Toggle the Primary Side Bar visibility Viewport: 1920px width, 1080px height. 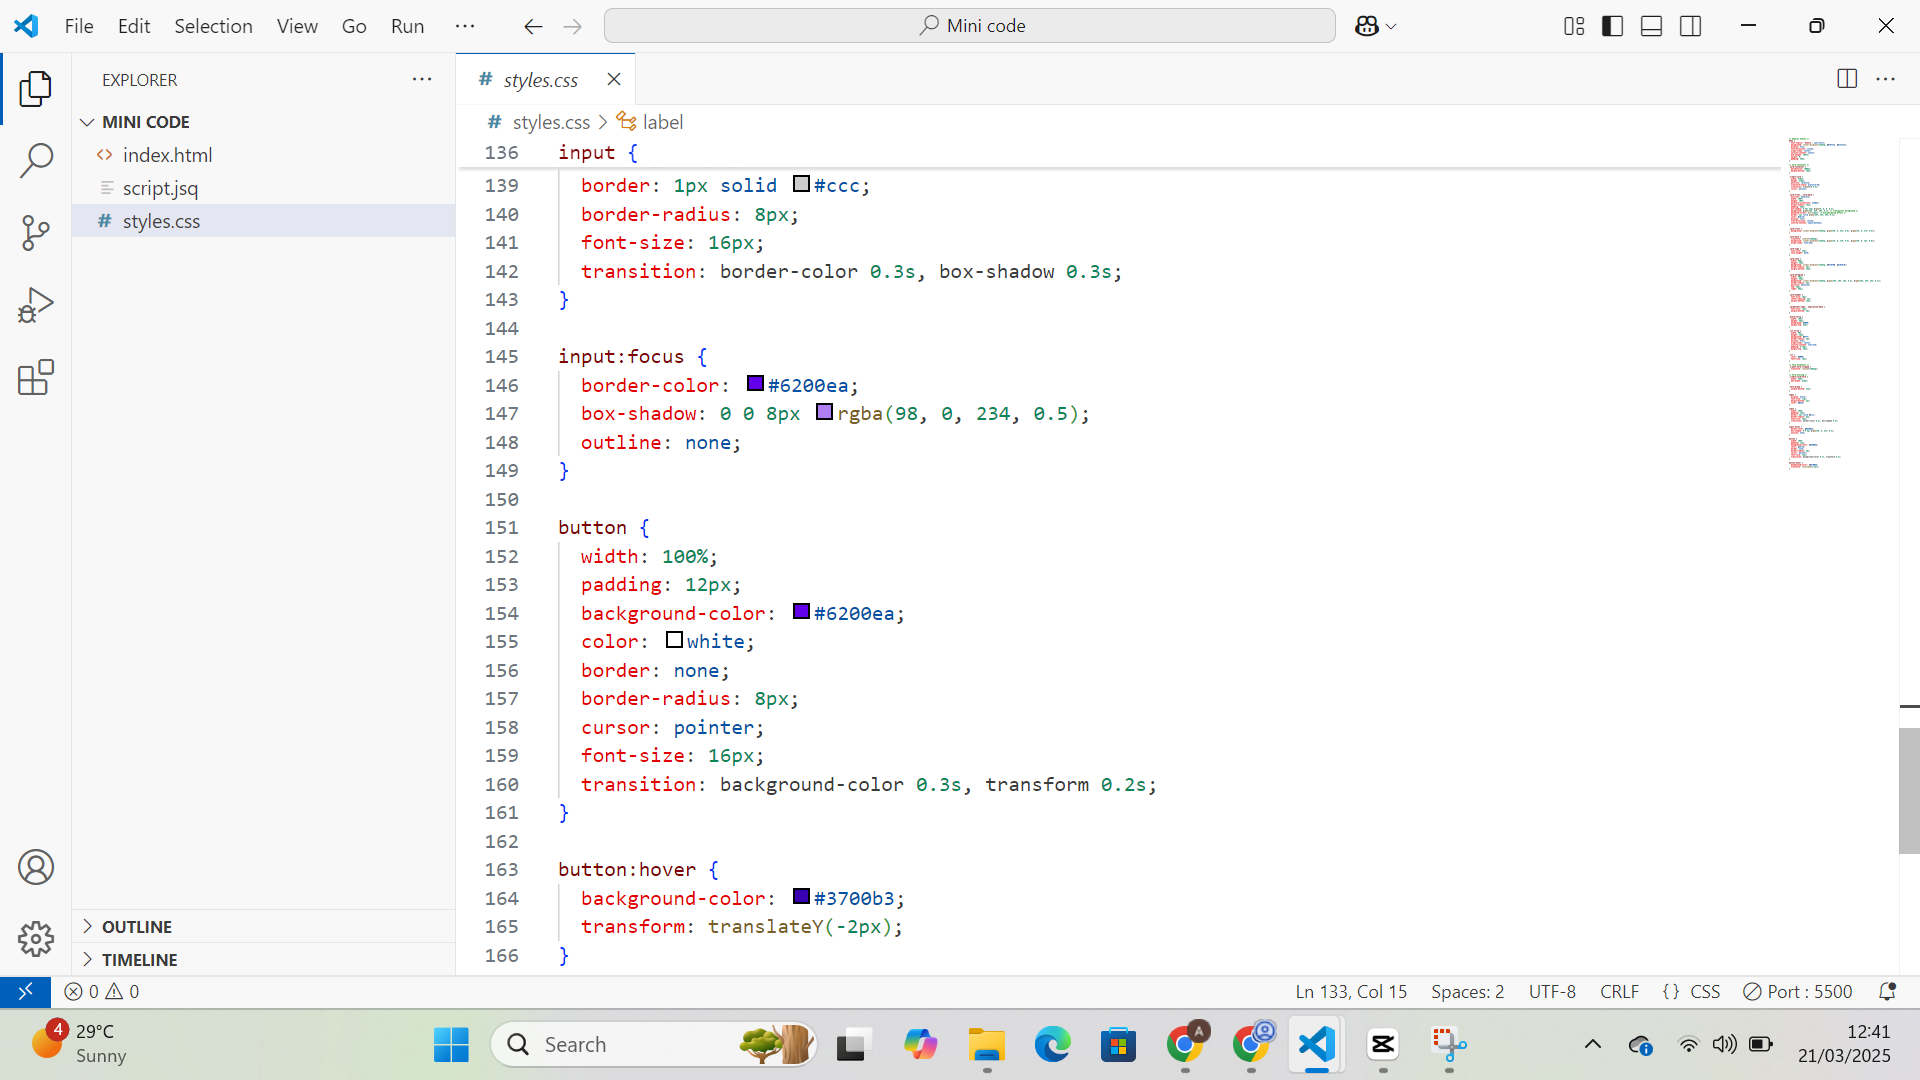click(x=1613, y=25)
